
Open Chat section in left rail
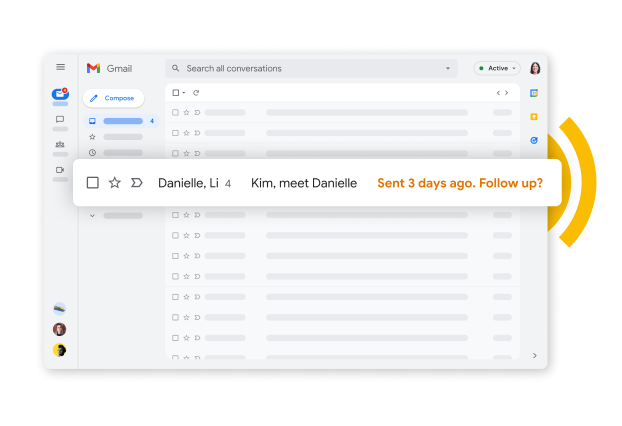tap(60, 119)
